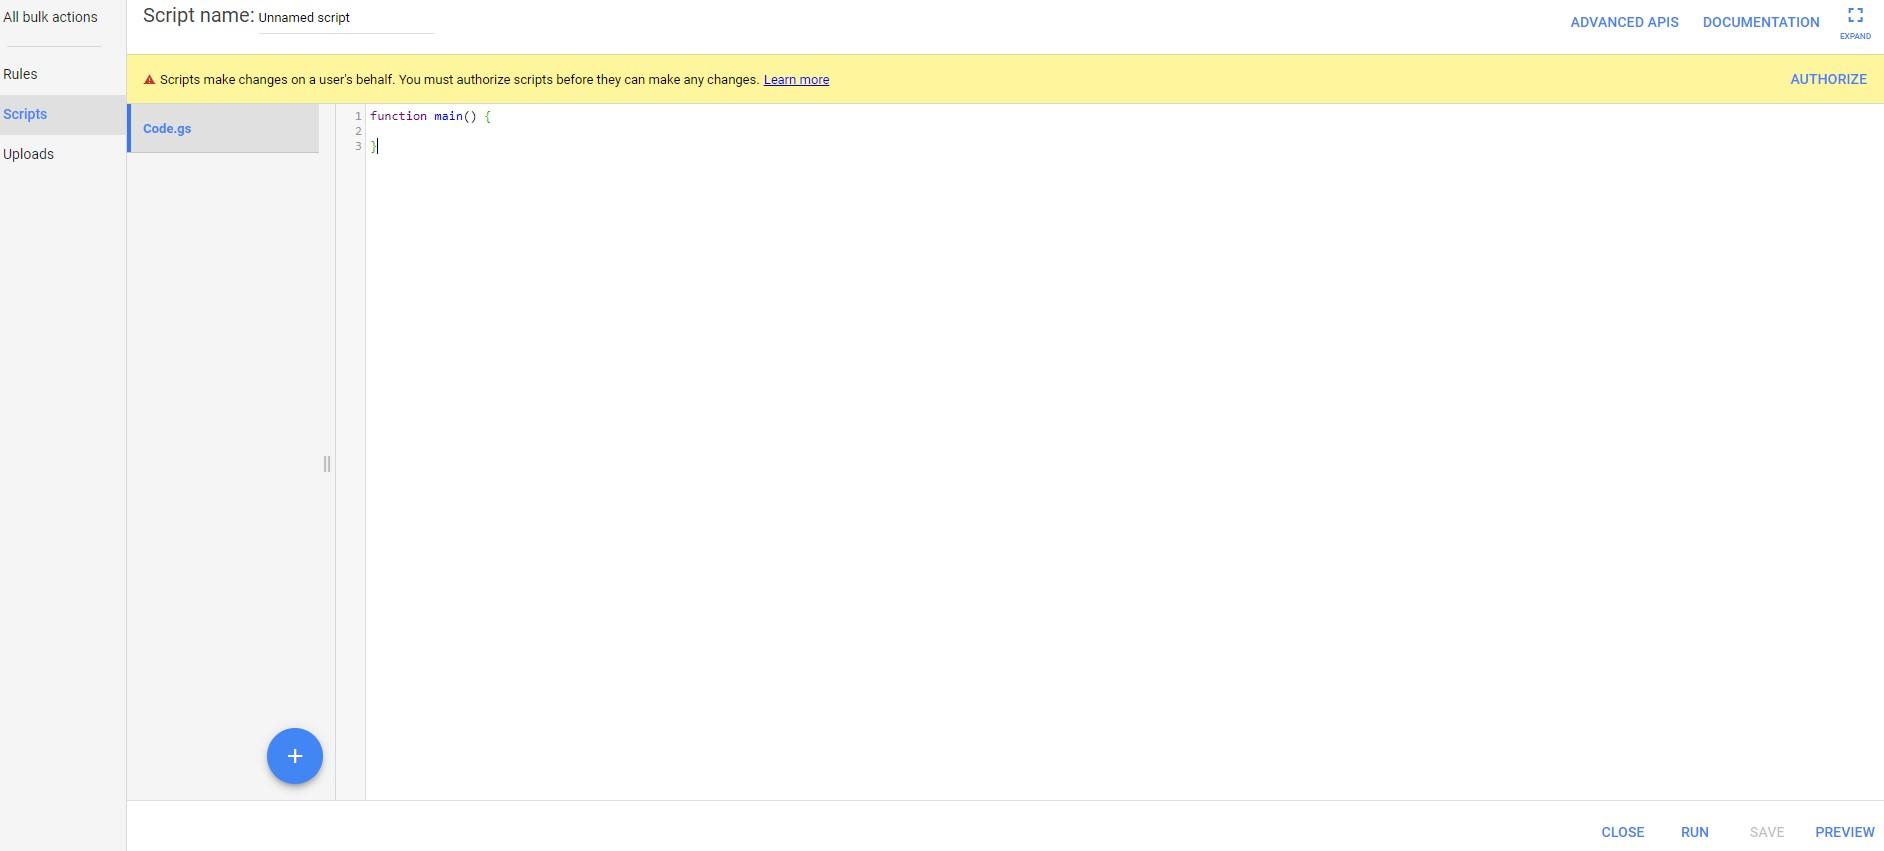Click the Expand fullscreen icon

click(x=1854, y=16)
